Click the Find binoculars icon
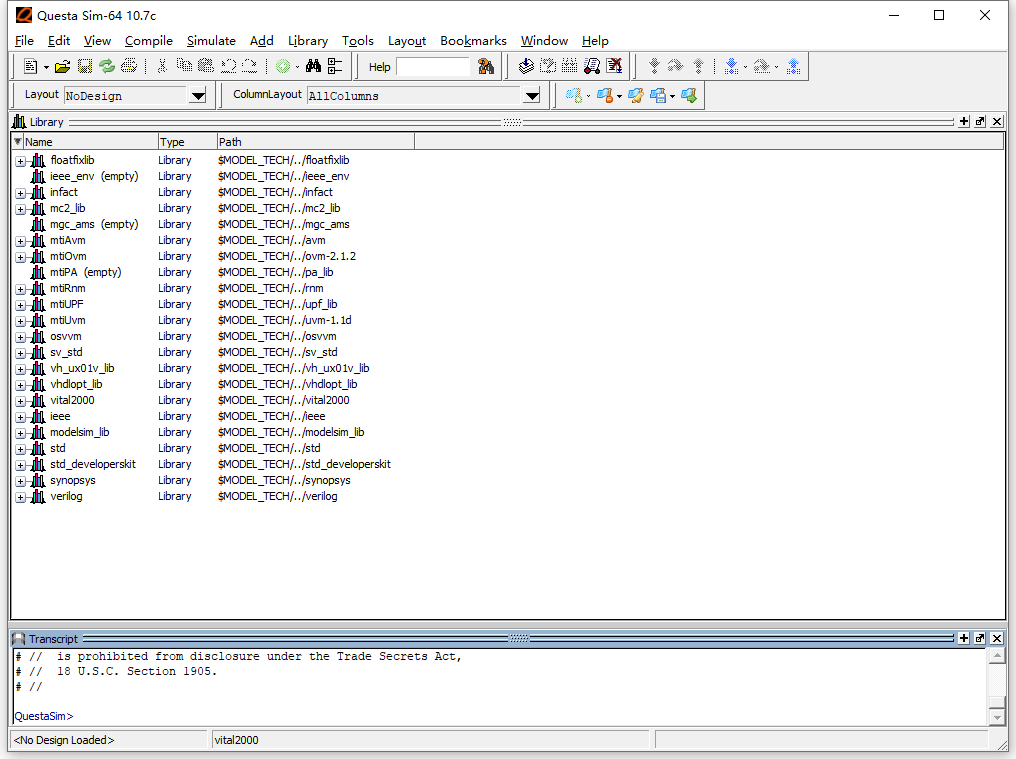Screen dimensions: 1016x759 (314, 66)
